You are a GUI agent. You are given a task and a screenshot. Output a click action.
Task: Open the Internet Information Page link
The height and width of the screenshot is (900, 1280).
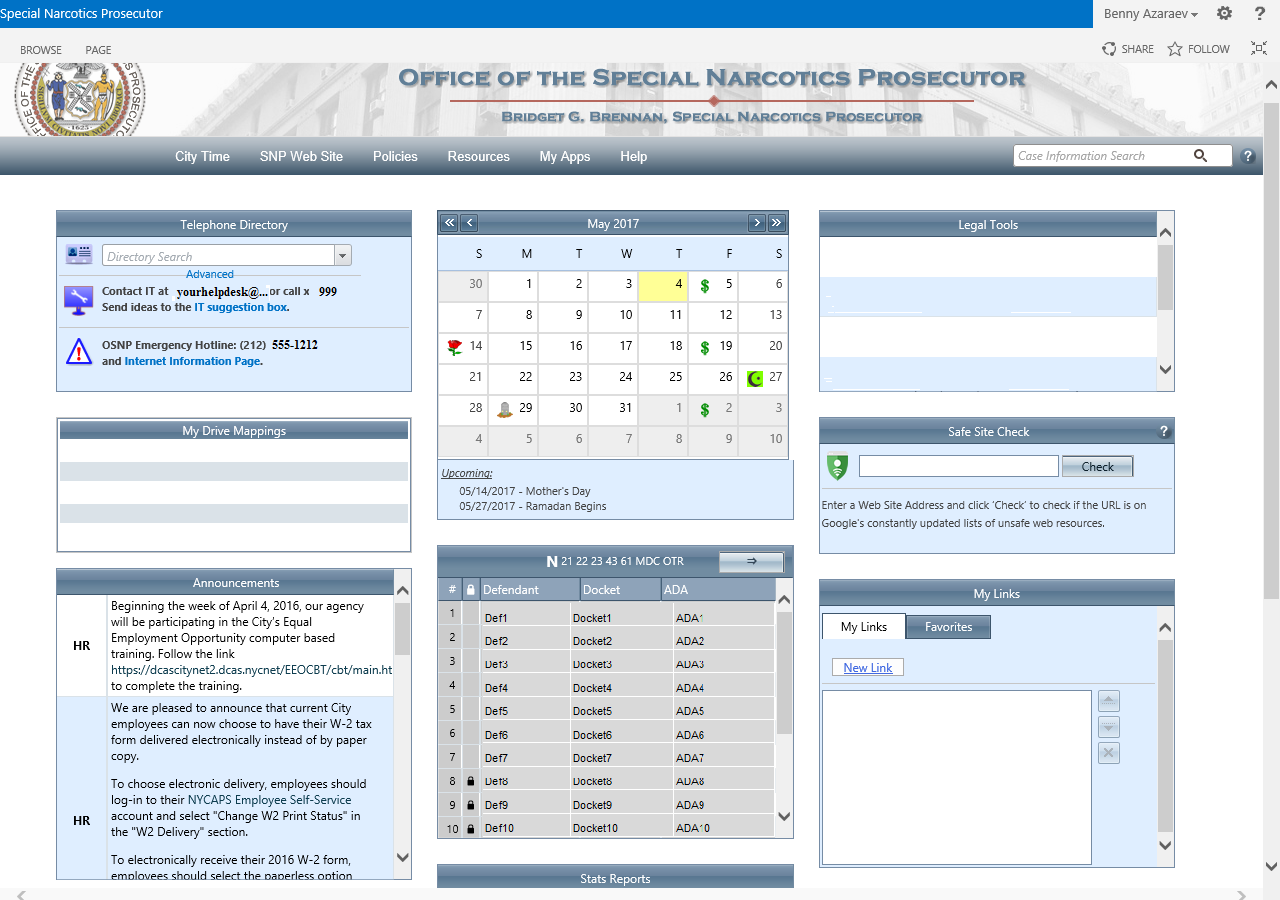[x=193, y=361]
